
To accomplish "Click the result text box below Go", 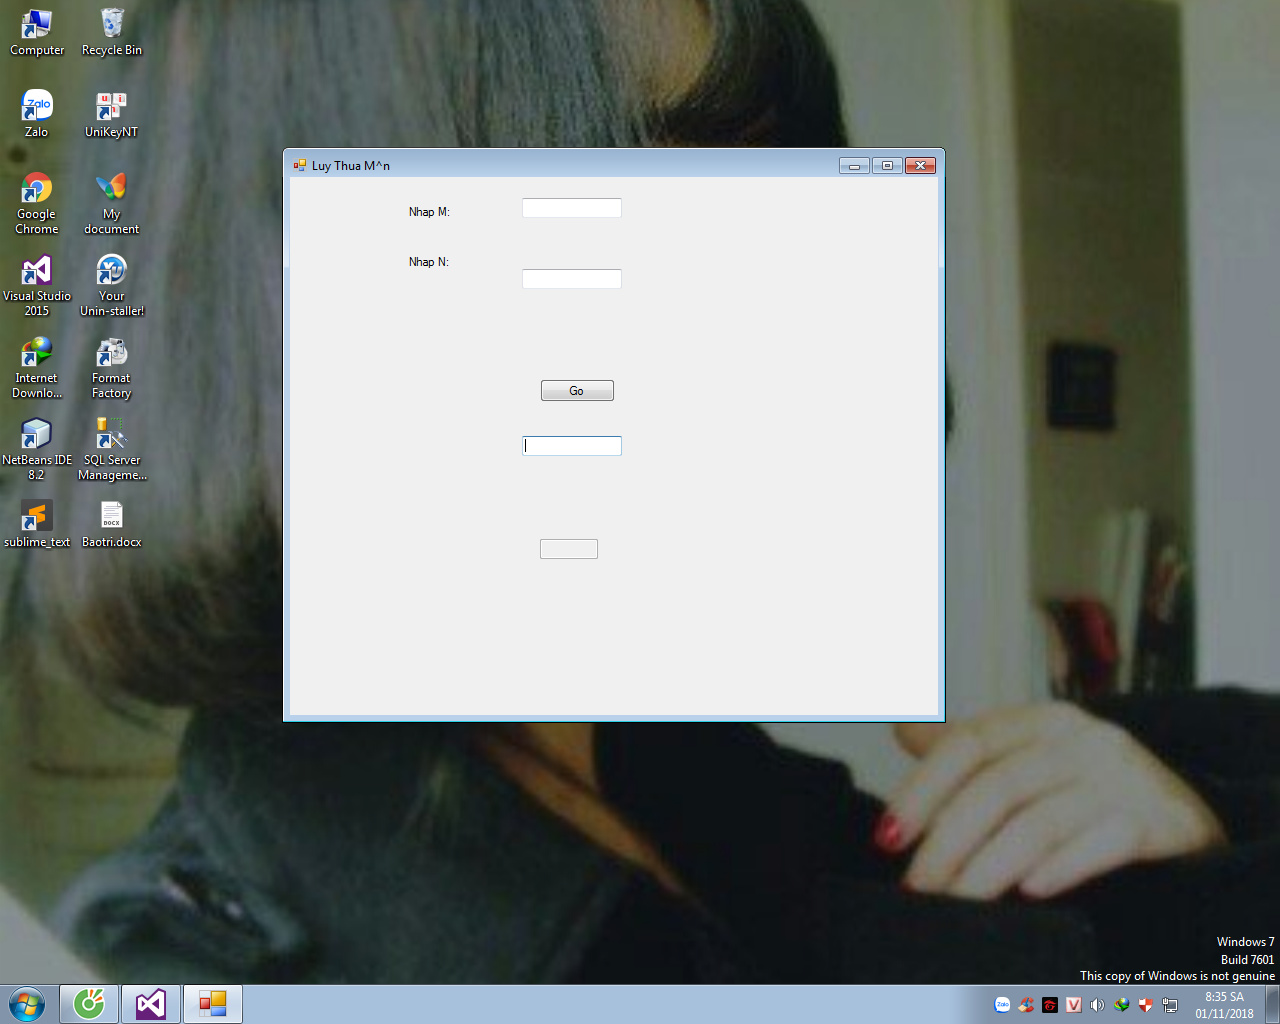I will click(x=571, y=446).
